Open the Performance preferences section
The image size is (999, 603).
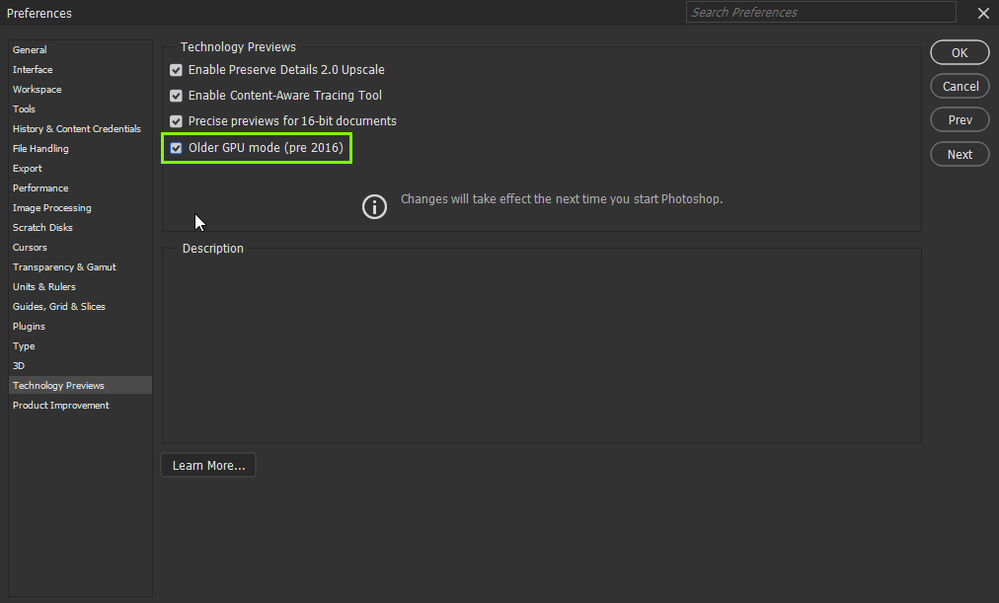click(41, 188)
